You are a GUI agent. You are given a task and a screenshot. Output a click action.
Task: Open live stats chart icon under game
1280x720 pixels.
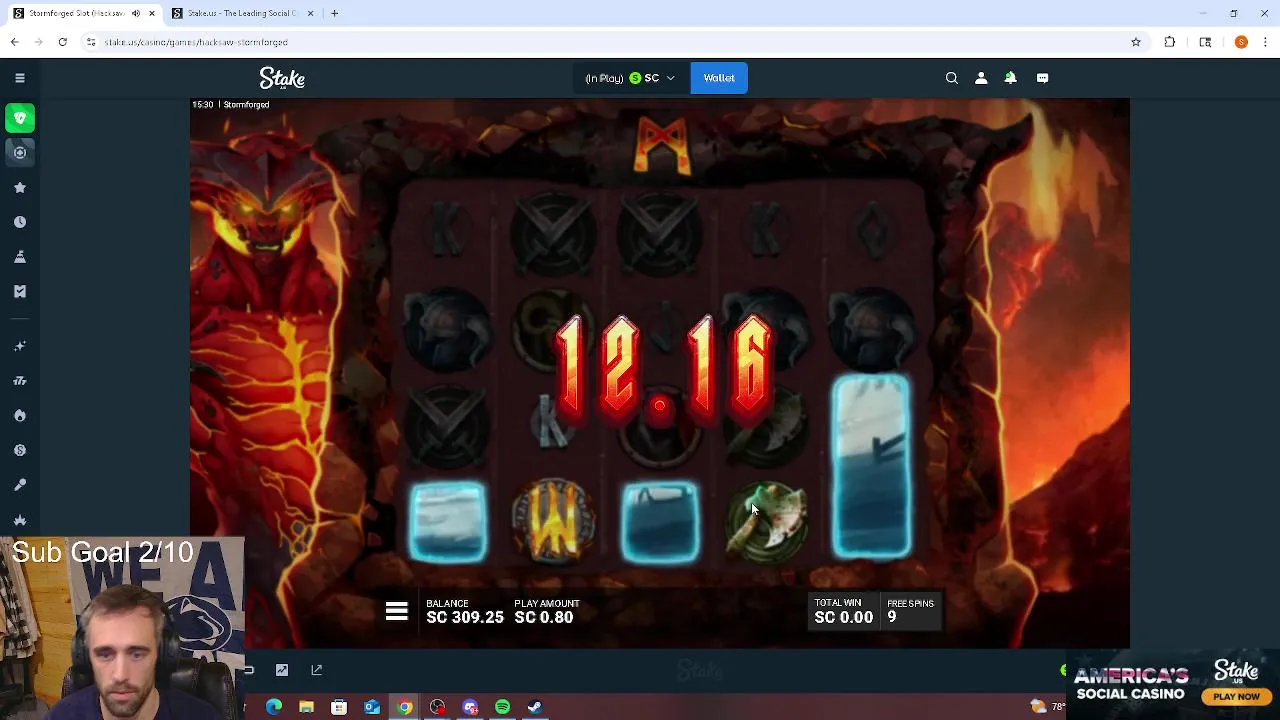coord(282,670)
